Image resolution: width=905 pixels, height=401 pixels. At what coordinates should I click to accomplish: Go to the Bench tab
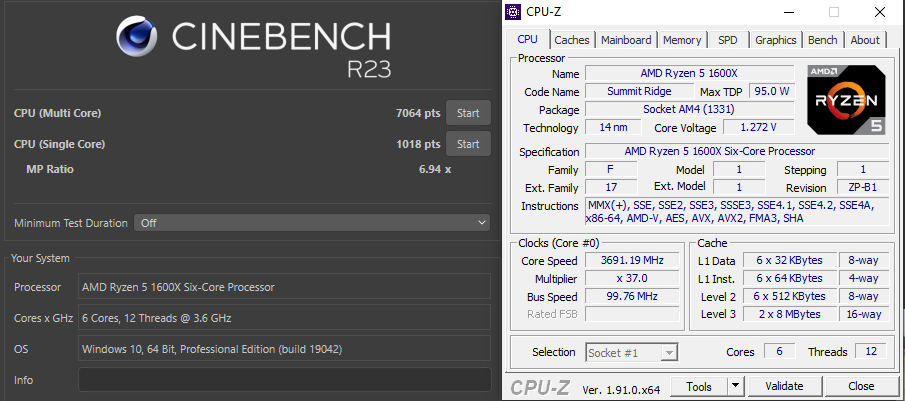pos(822,40)
